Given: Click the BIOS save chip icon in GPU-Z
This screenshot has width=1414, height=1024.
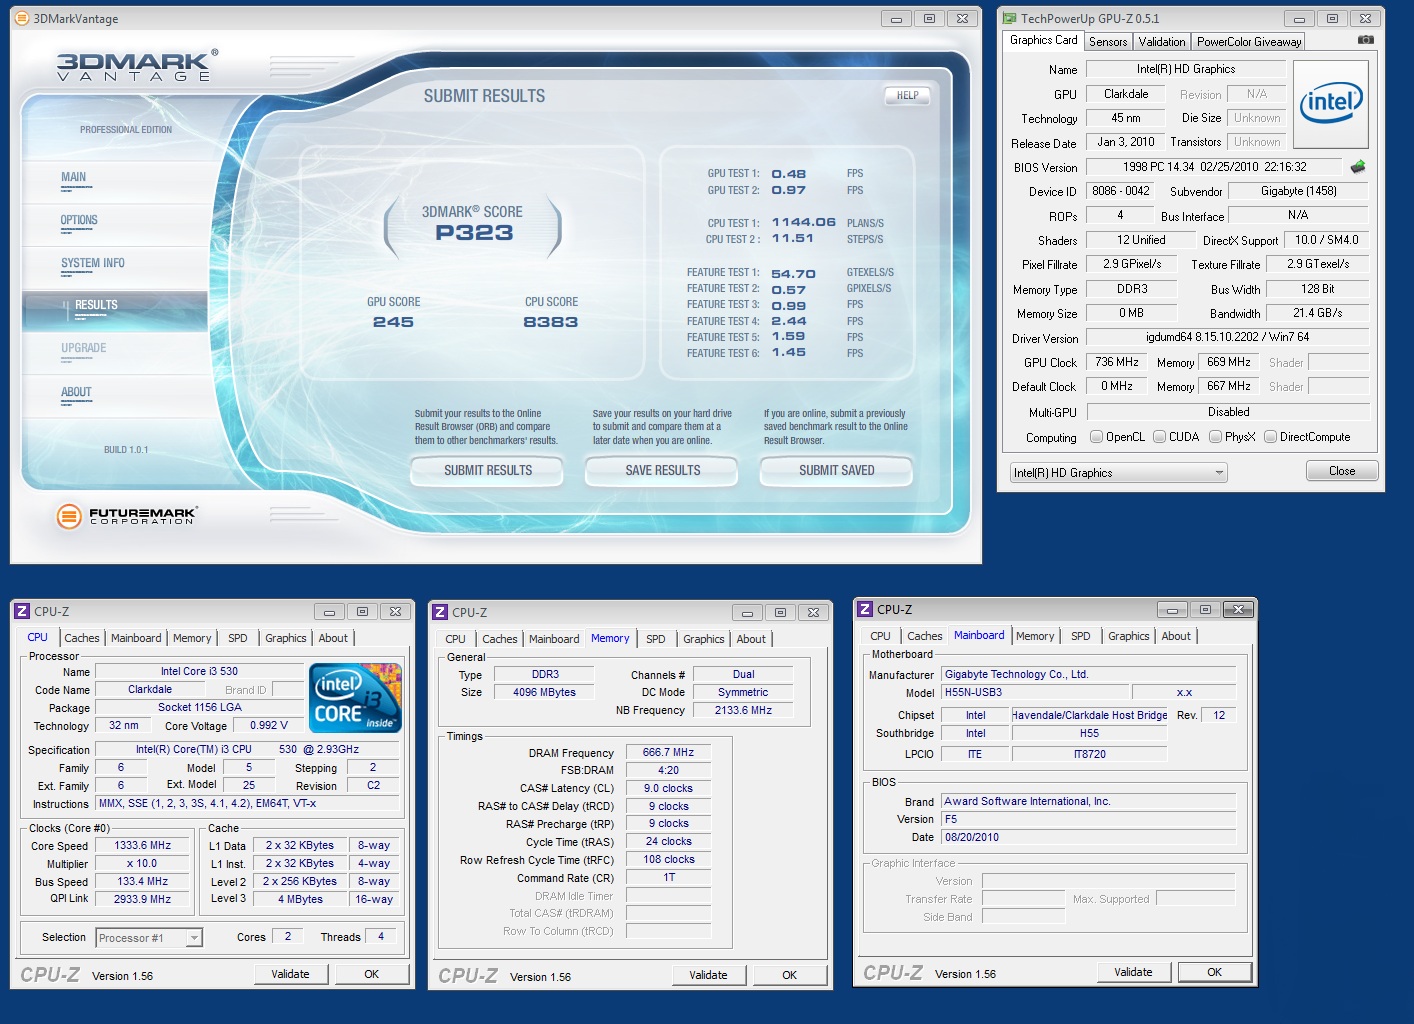Looking at the screenshot, I should click(x=1357, y=167).
